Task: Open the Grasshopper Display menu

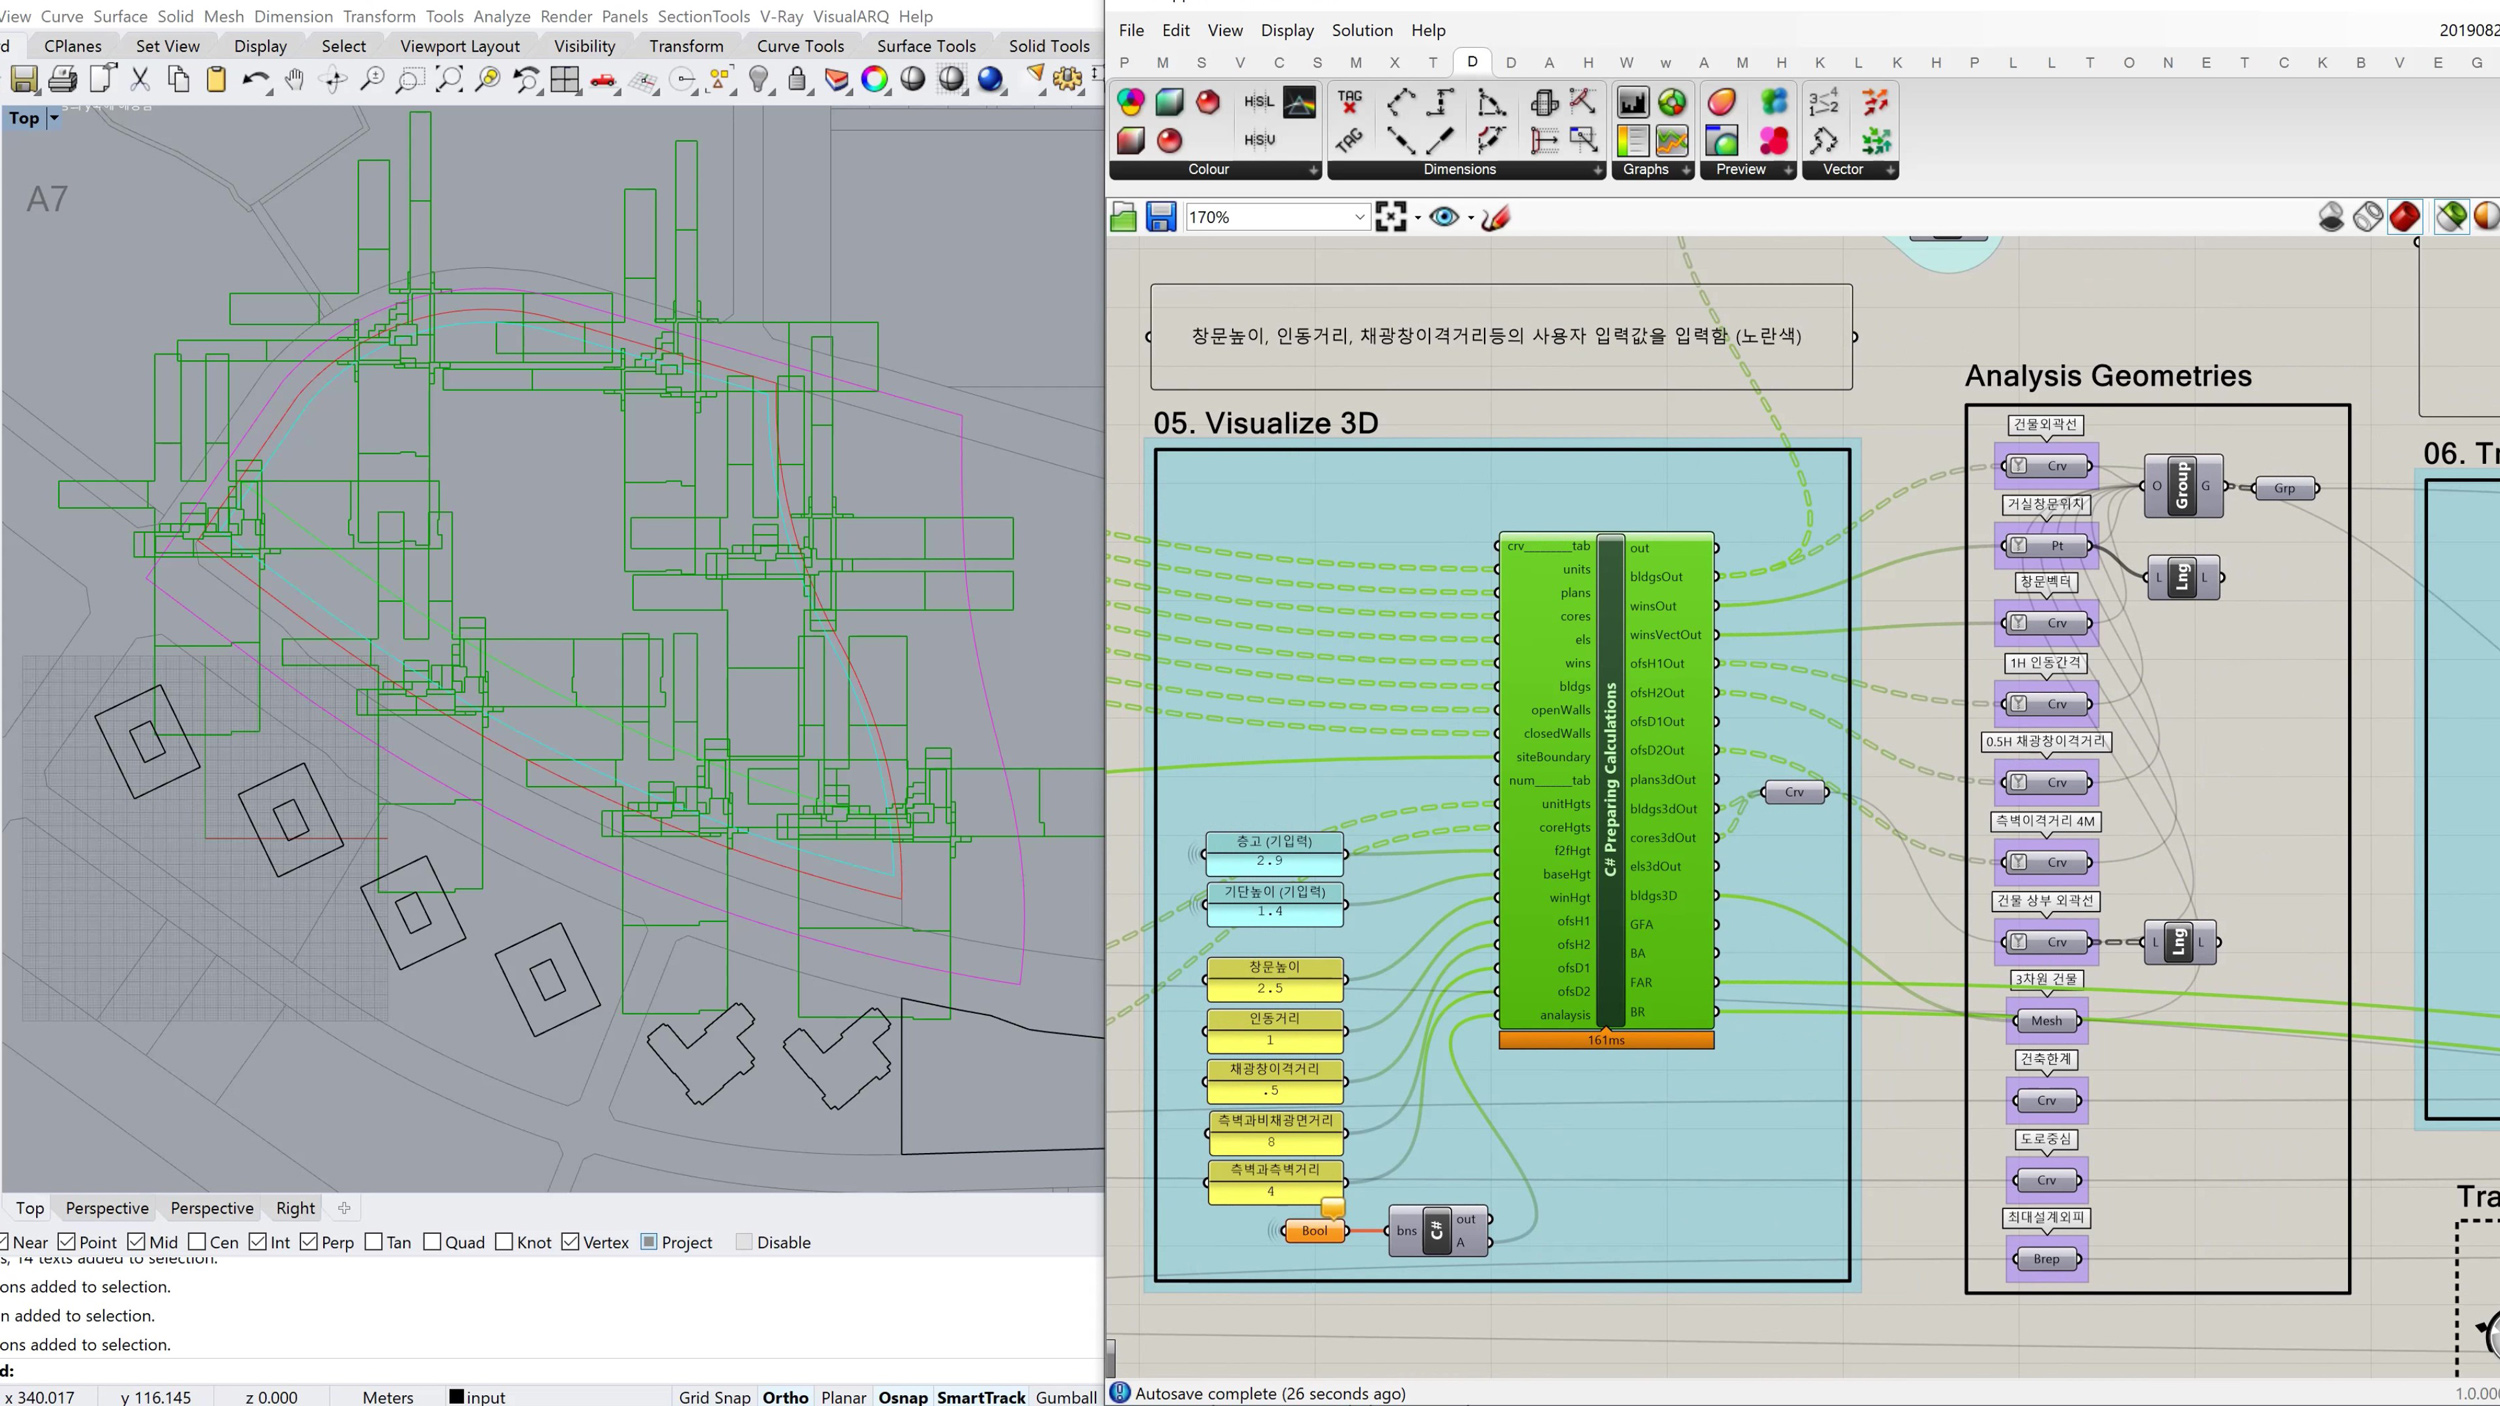Action: [x=1287, y=30]
